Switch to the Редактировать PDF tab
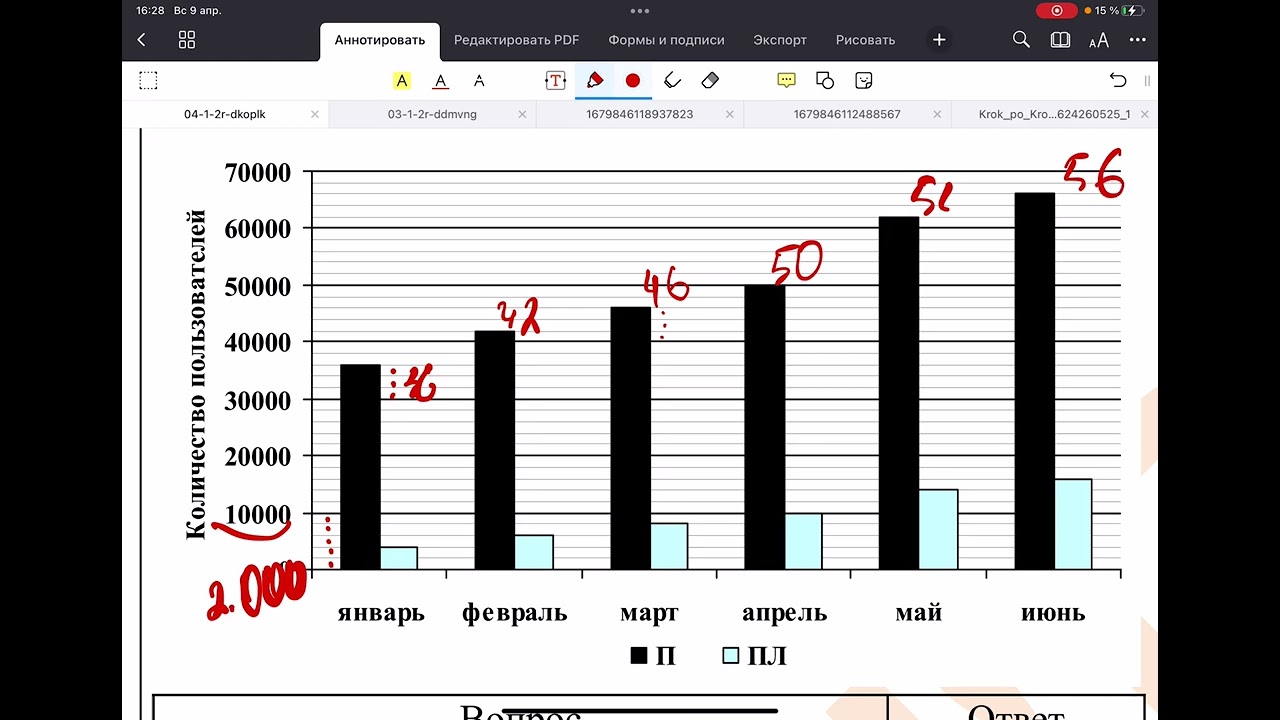Screen dimensions: 1280x720 tap(516, 40)
